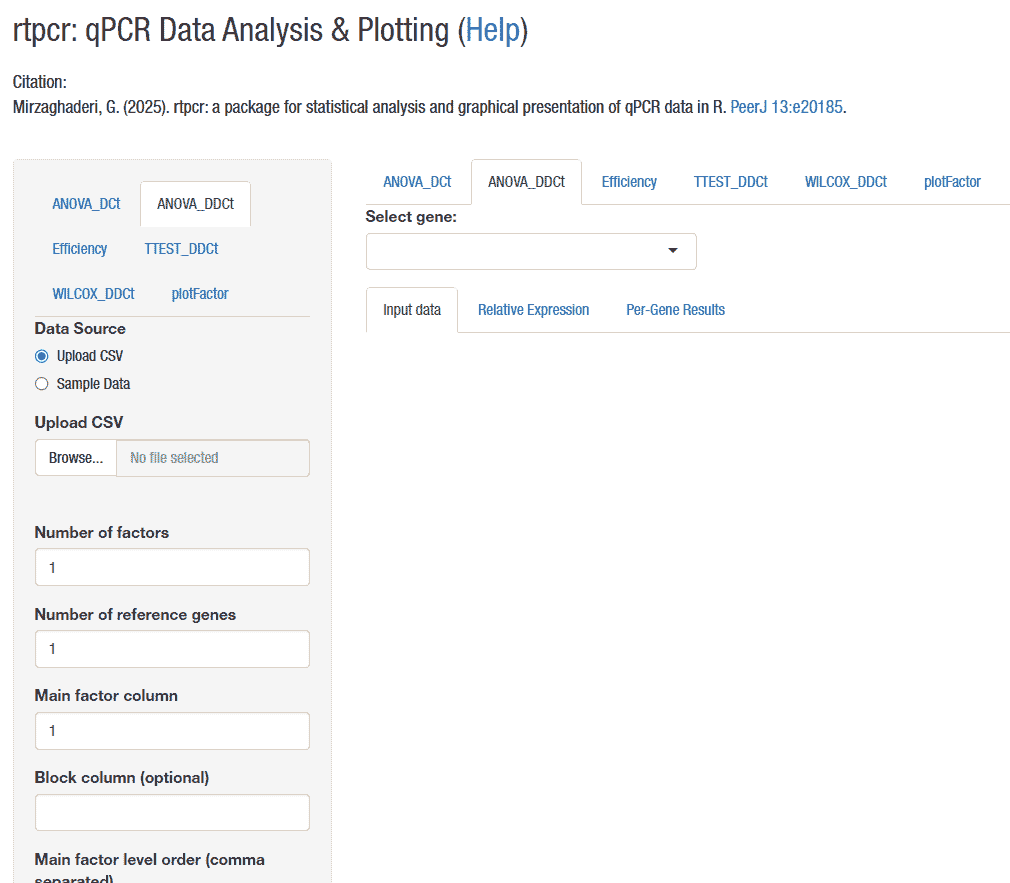1010x883 pixels.
Task: Click the Number of factors field
Action: [172, 567]
